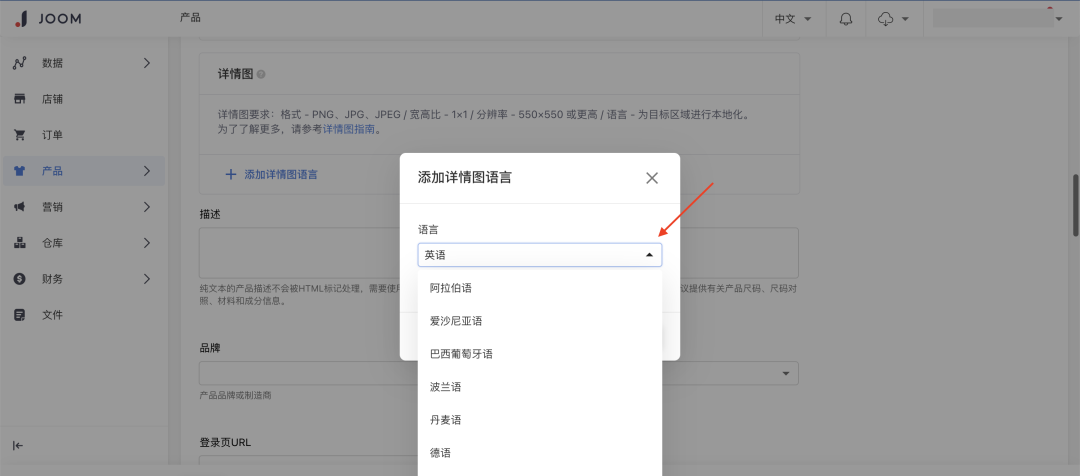Choose 波兰语 option
Image resolution: width=1080 pixels, height=476 pixels.
pos(539,387)
